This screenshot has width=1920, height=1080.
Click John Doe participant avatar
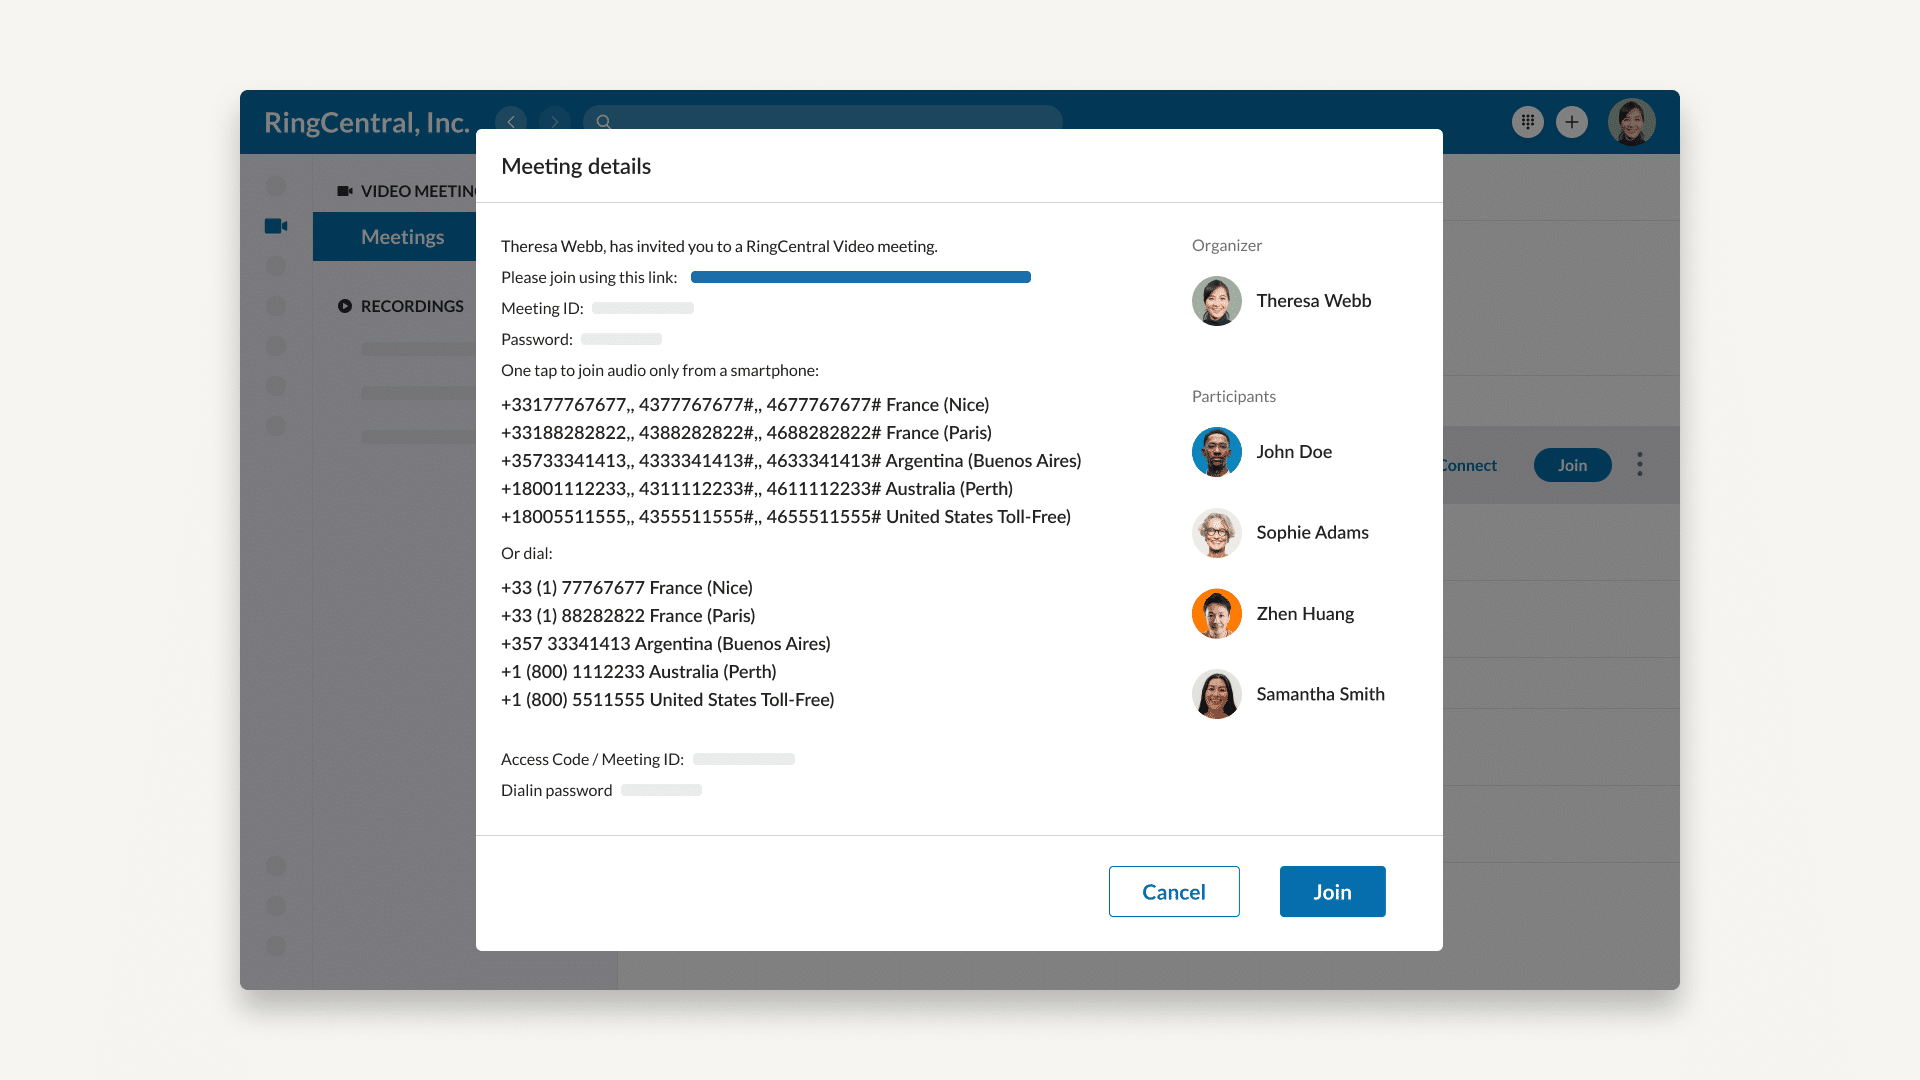pos(1216,451)
